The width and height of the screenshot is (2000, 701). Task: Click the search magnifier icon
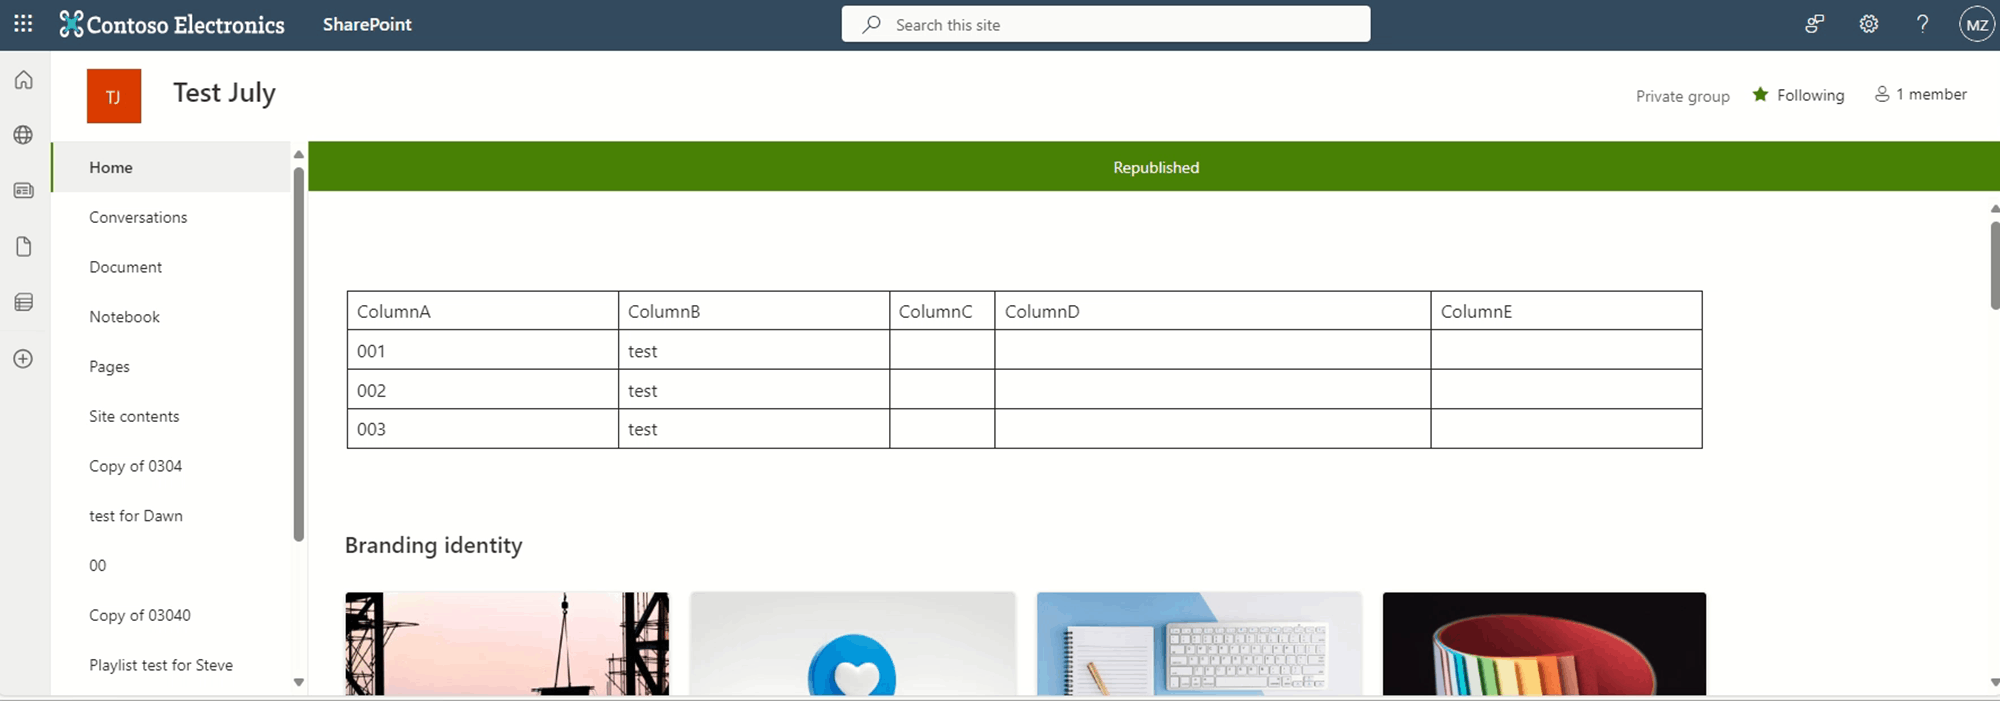[x=872, y=24]
